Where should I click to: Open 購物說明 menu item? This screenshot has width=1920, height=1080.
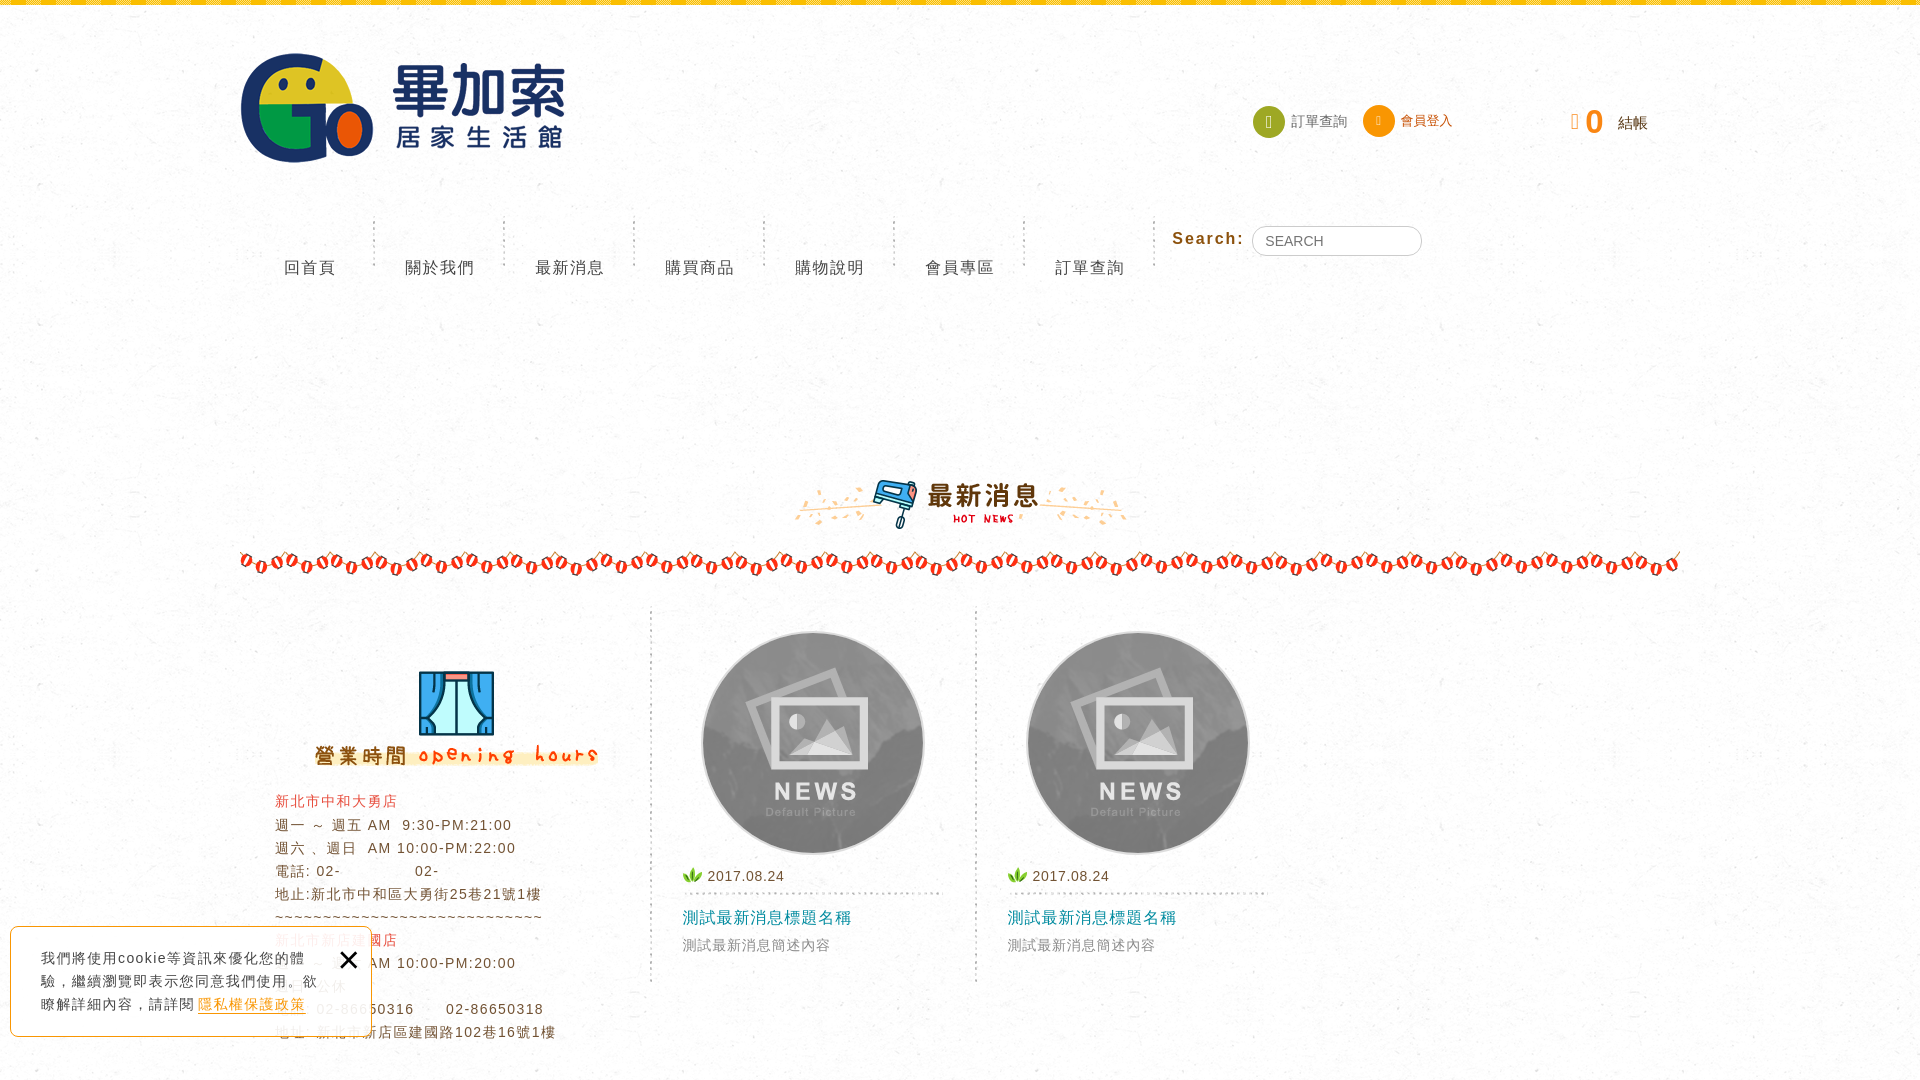830,268
